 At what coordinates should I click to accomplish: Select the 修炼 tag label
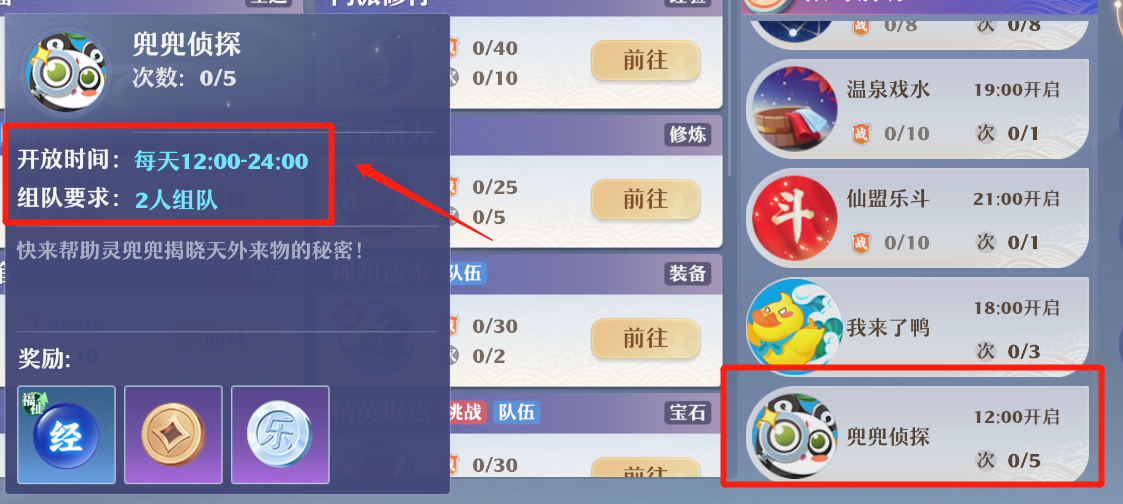[x=688, y=135]
